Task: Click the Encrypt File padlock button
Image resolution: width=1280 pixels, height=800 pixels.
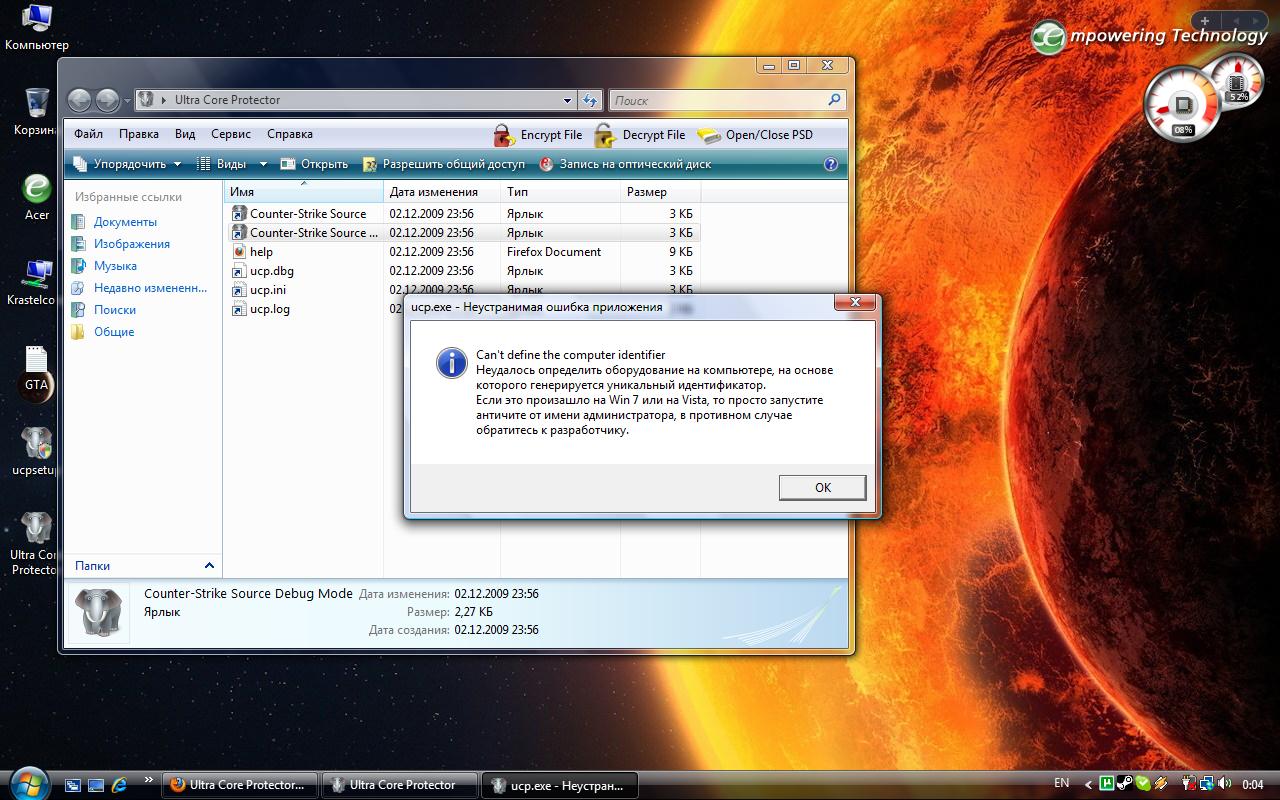Action: click(x=538, y=134)
